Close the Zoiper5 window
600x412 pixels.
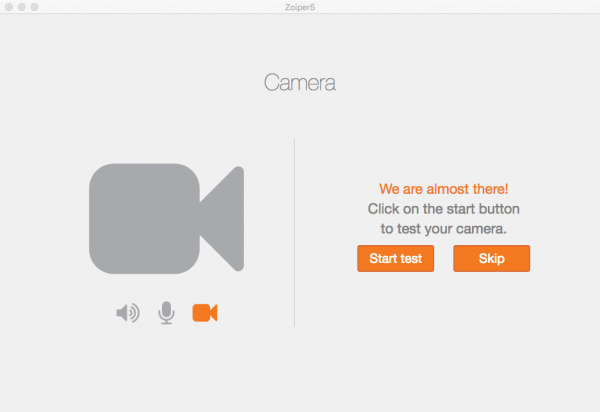point(9,7)
